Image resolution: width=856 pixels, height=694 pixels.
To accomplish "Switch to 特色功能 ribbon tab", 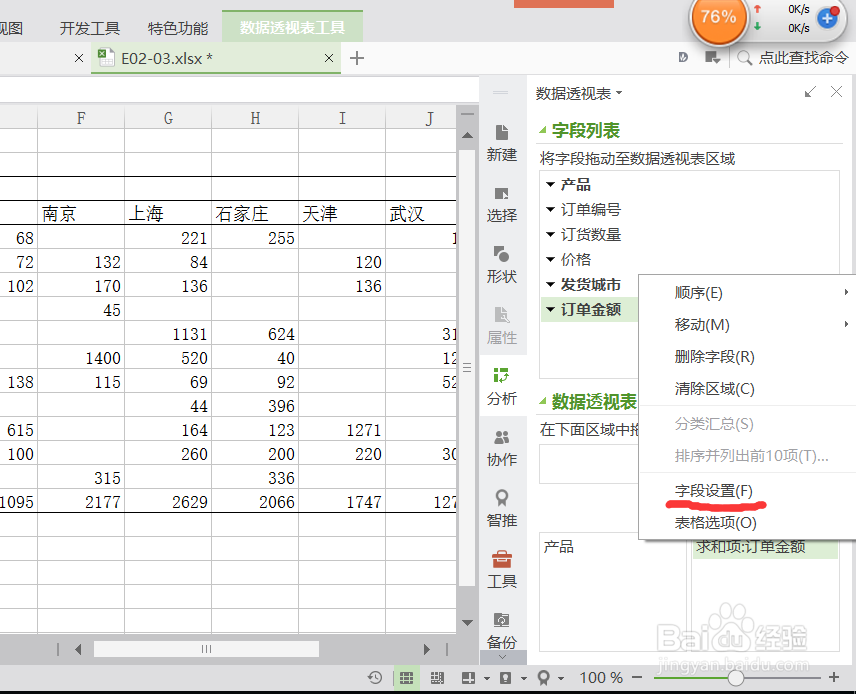I will (177, 28).
